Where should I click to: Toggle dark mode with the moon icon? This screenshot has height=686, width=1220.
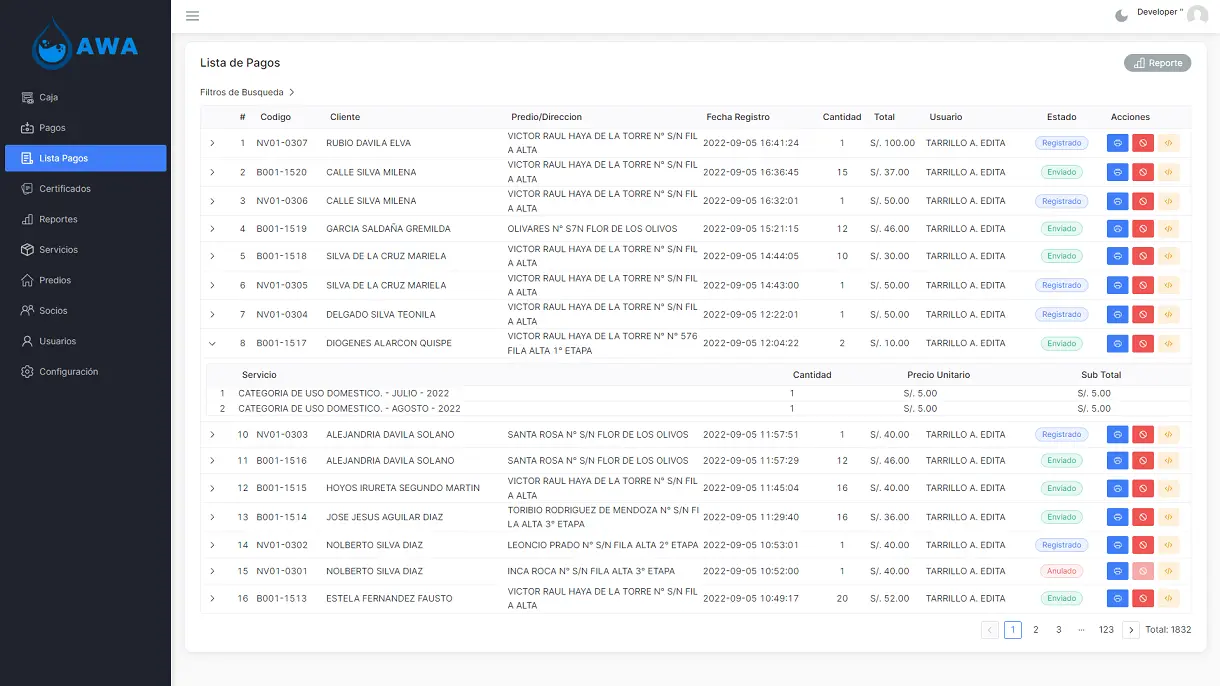(1121, 15)
